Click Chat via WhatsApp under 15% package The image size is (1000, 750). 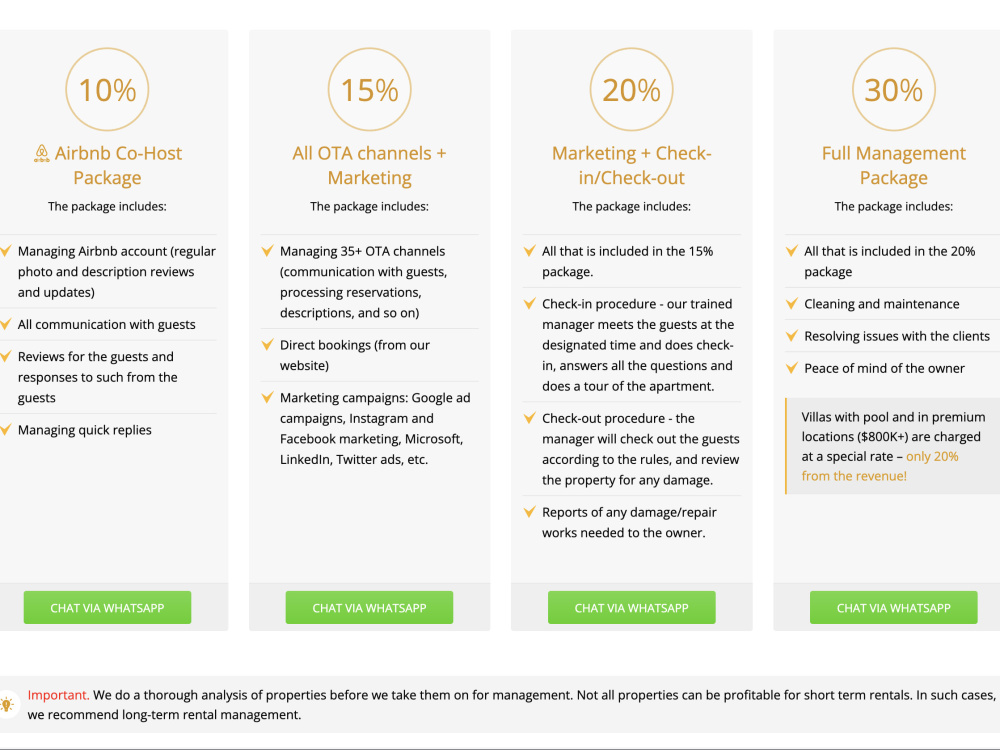pyautogui.click(x=369, y=608)
